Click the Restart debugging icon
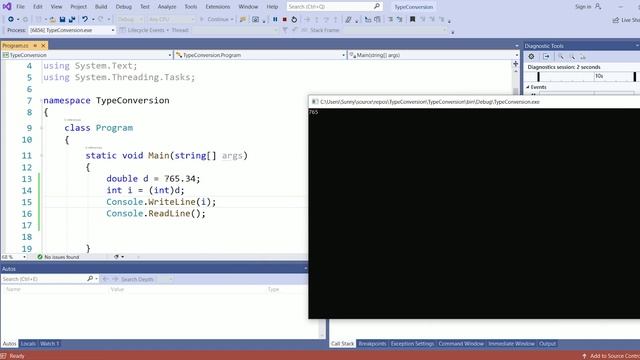The height and width of the screenshot is (360, 640). (x=294, y=19)
